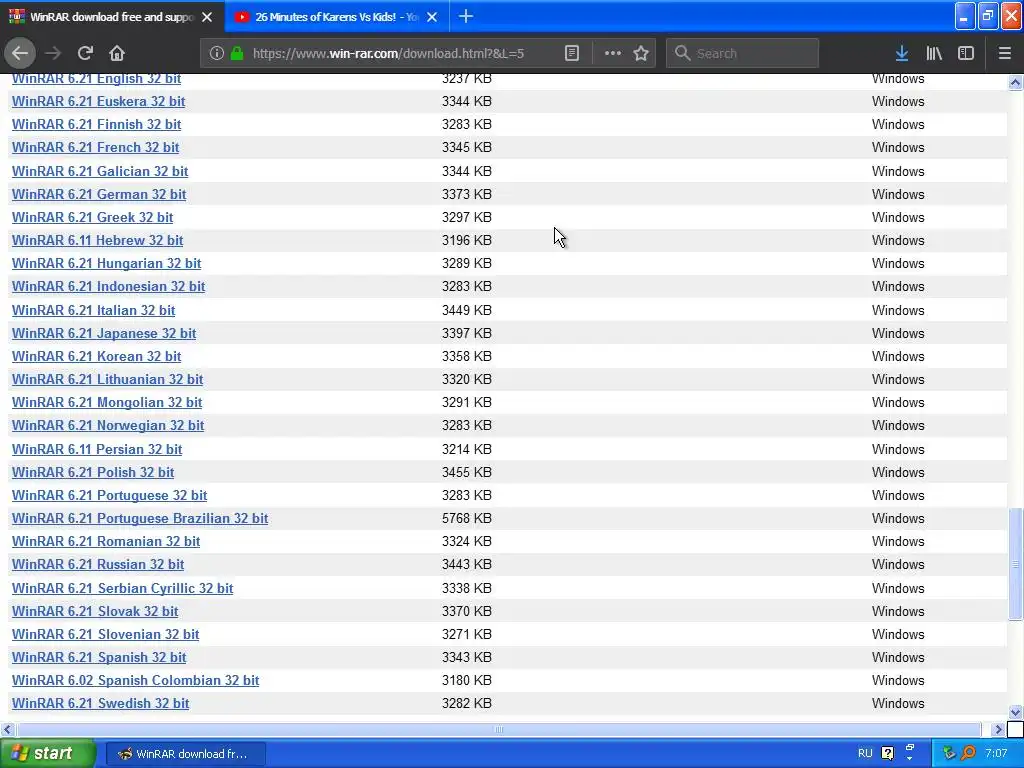This screenshot has width=1024, height=768.
Task: Click the taskbar clock showing 7:07
Action: click(996, 753)
